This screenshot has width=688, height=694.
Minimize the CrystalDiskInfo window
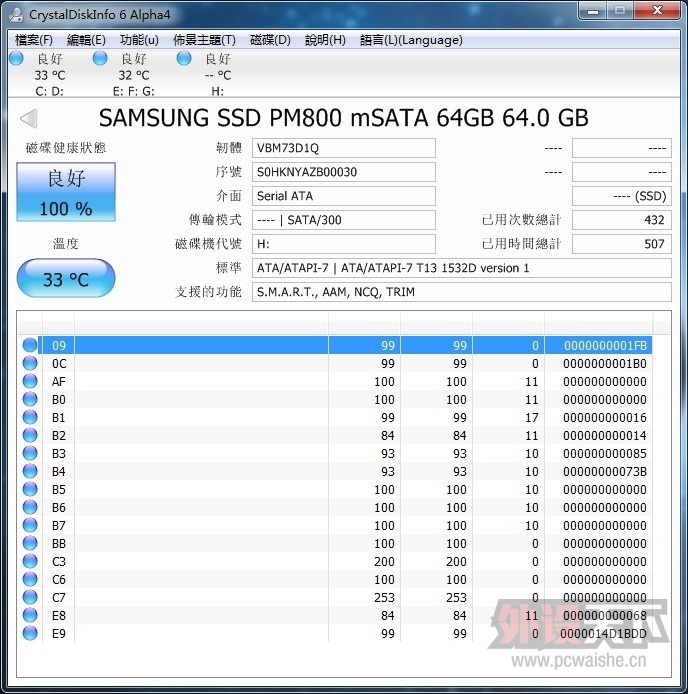coord(593,11)
